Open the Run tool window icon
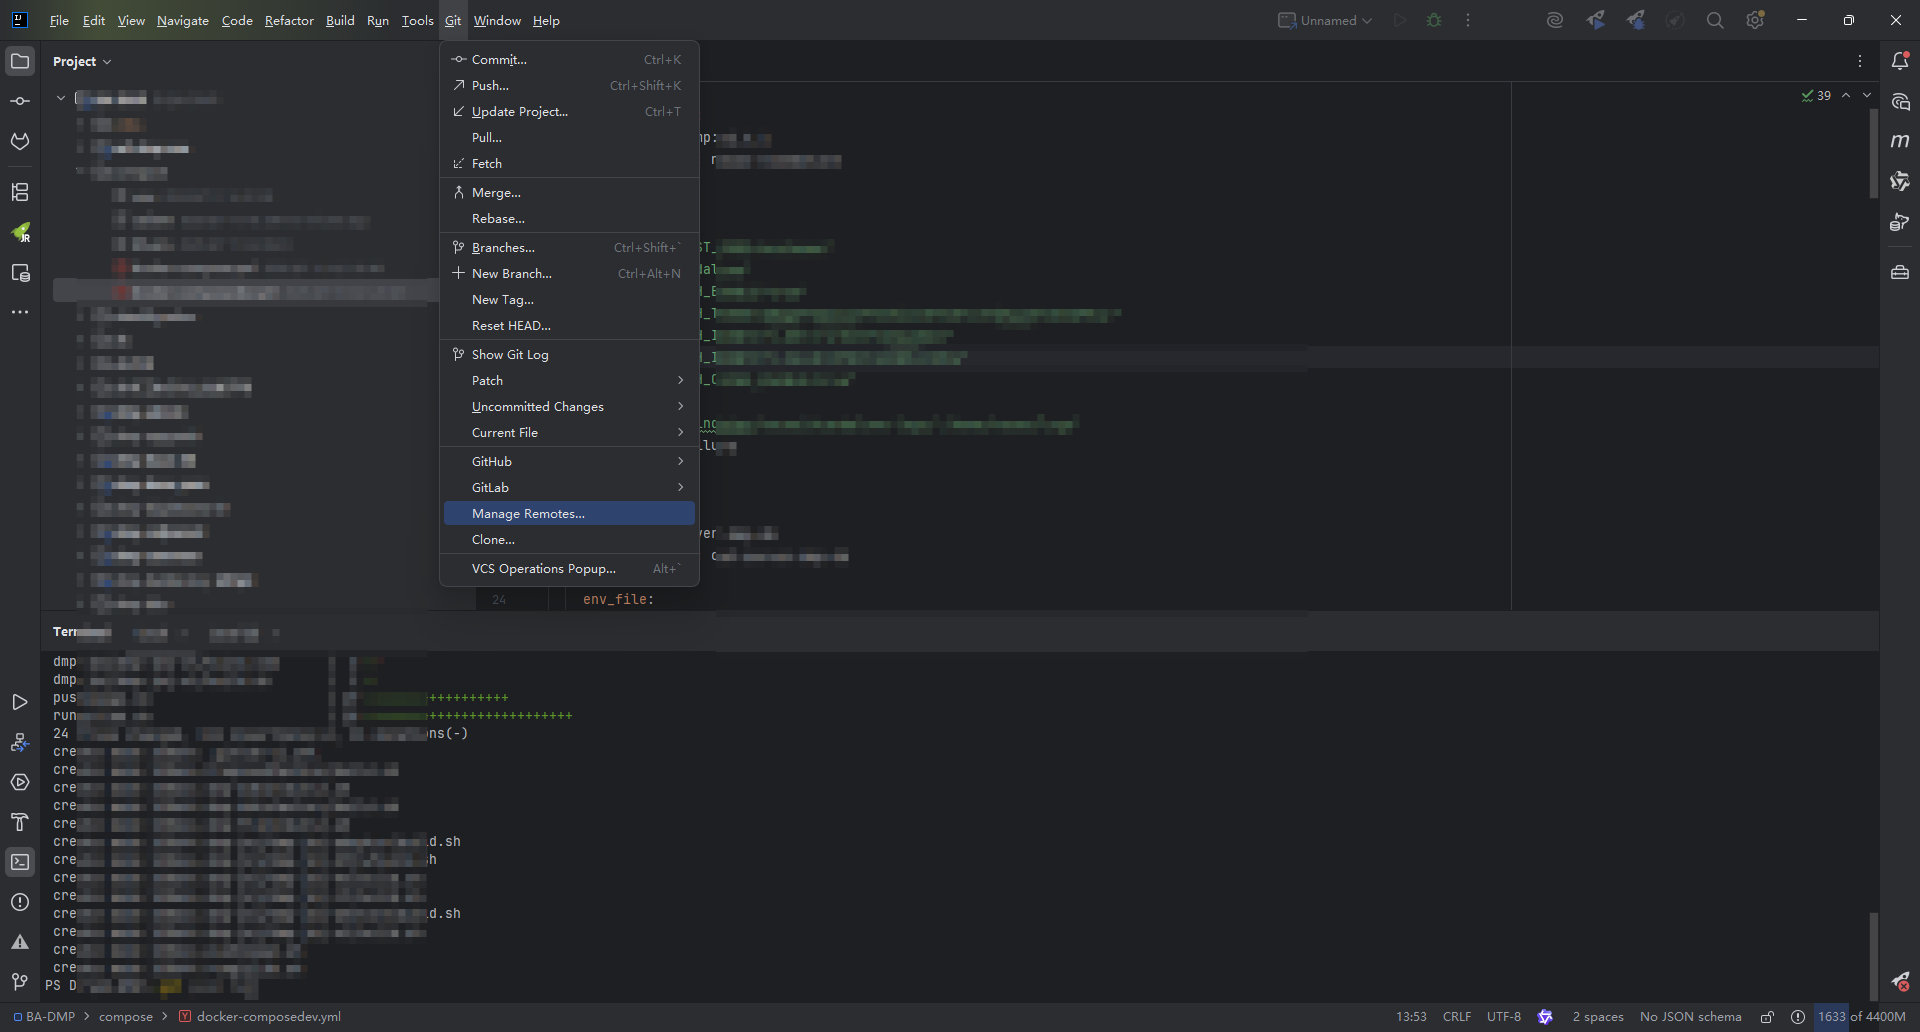Viewport: 1920px width, 1032px height. [20, 702]
